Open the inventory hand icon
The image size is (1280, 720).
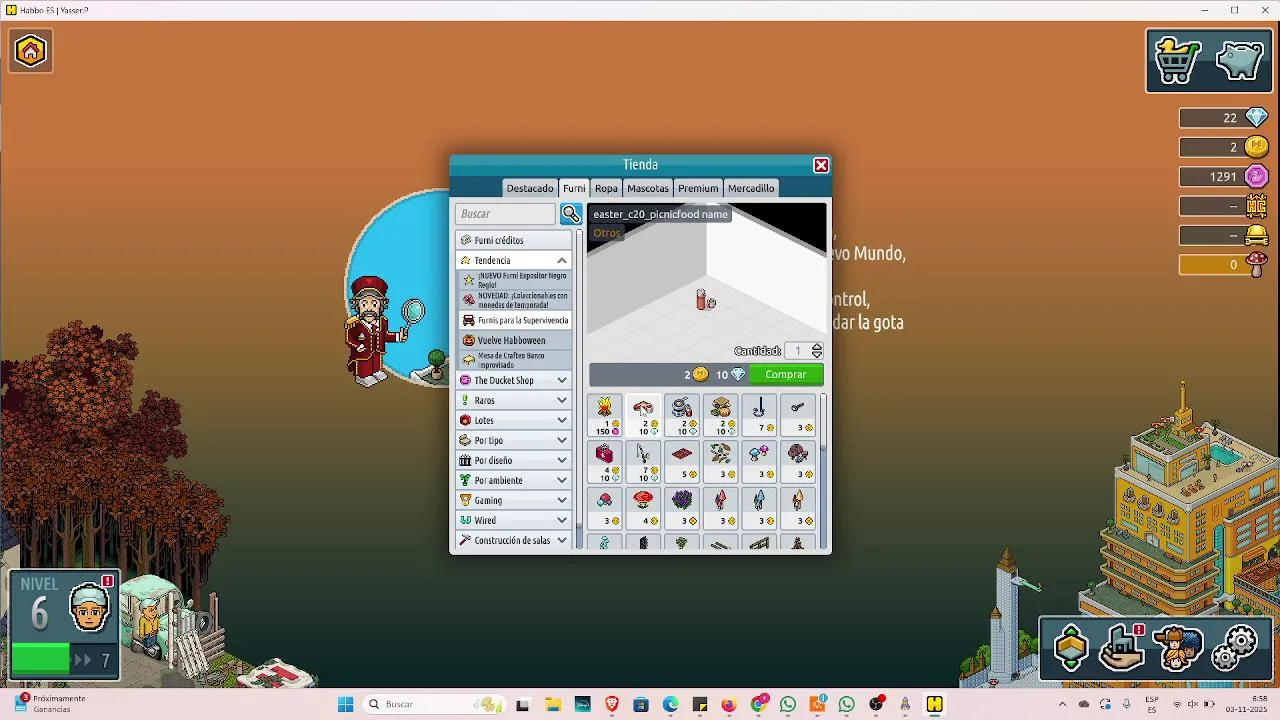1122,648
